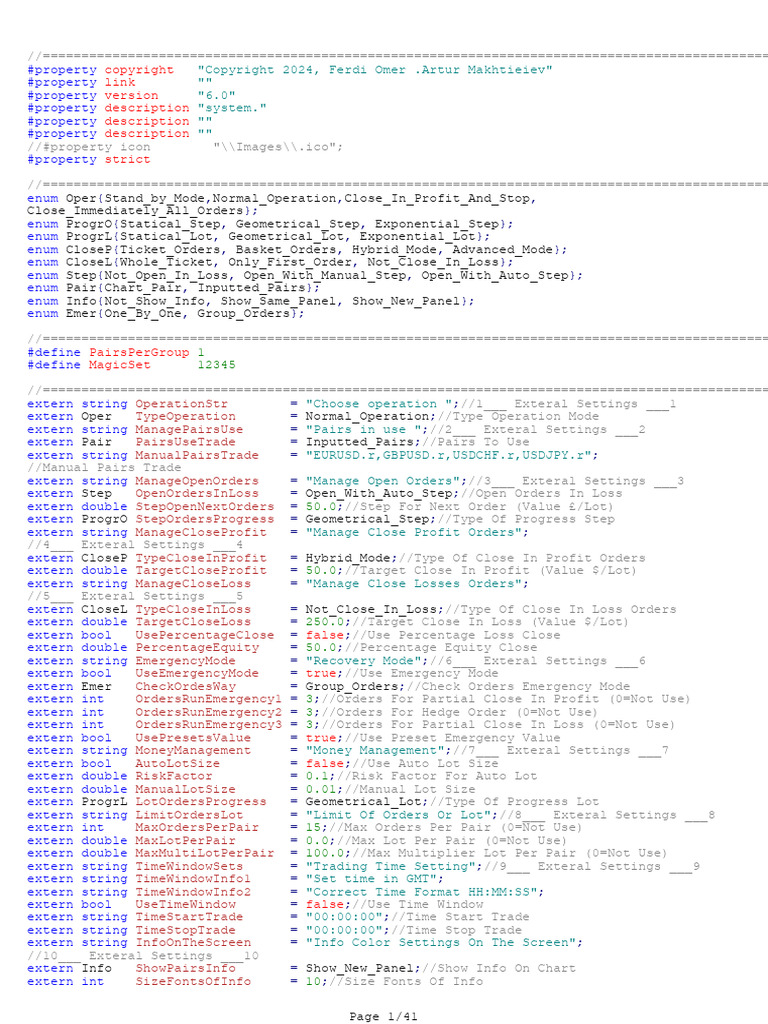Click the description text "system."

[x=232, y=108]
